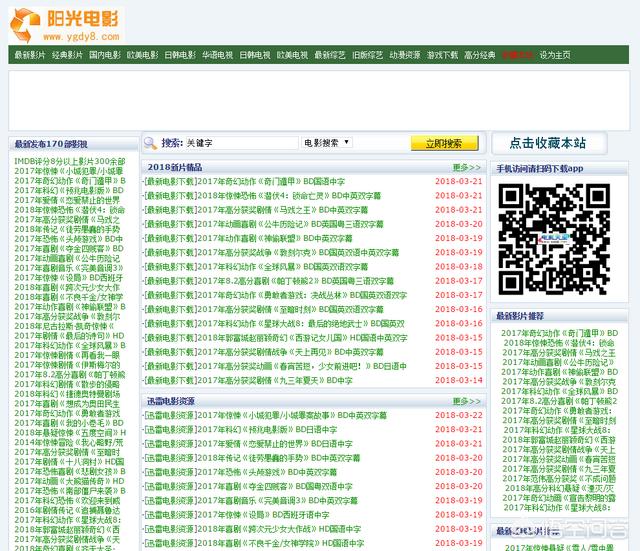Image resolution: width=640 pixels, height=551 pixels.
Task: Click 更多>> in the 迅雷电影资源 section
Action: 467,401
